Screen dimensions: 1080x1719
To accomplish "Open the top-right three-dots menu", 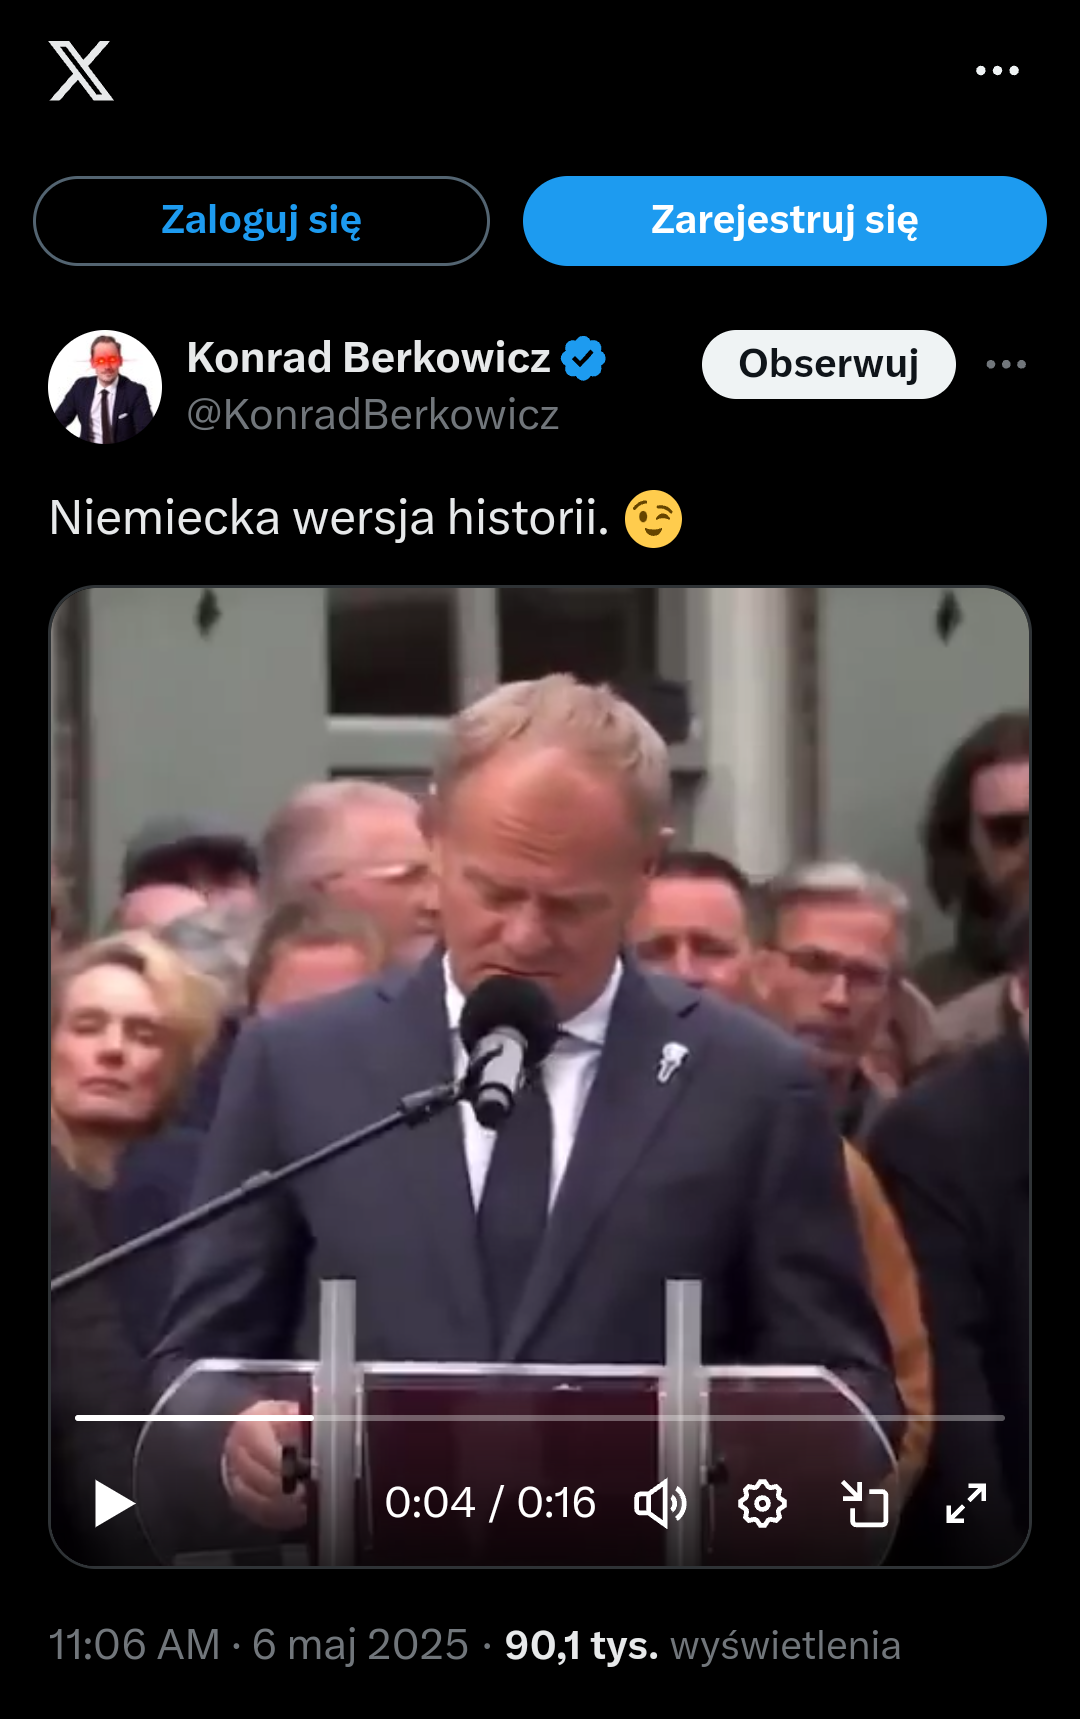I will tap(997, 71).
